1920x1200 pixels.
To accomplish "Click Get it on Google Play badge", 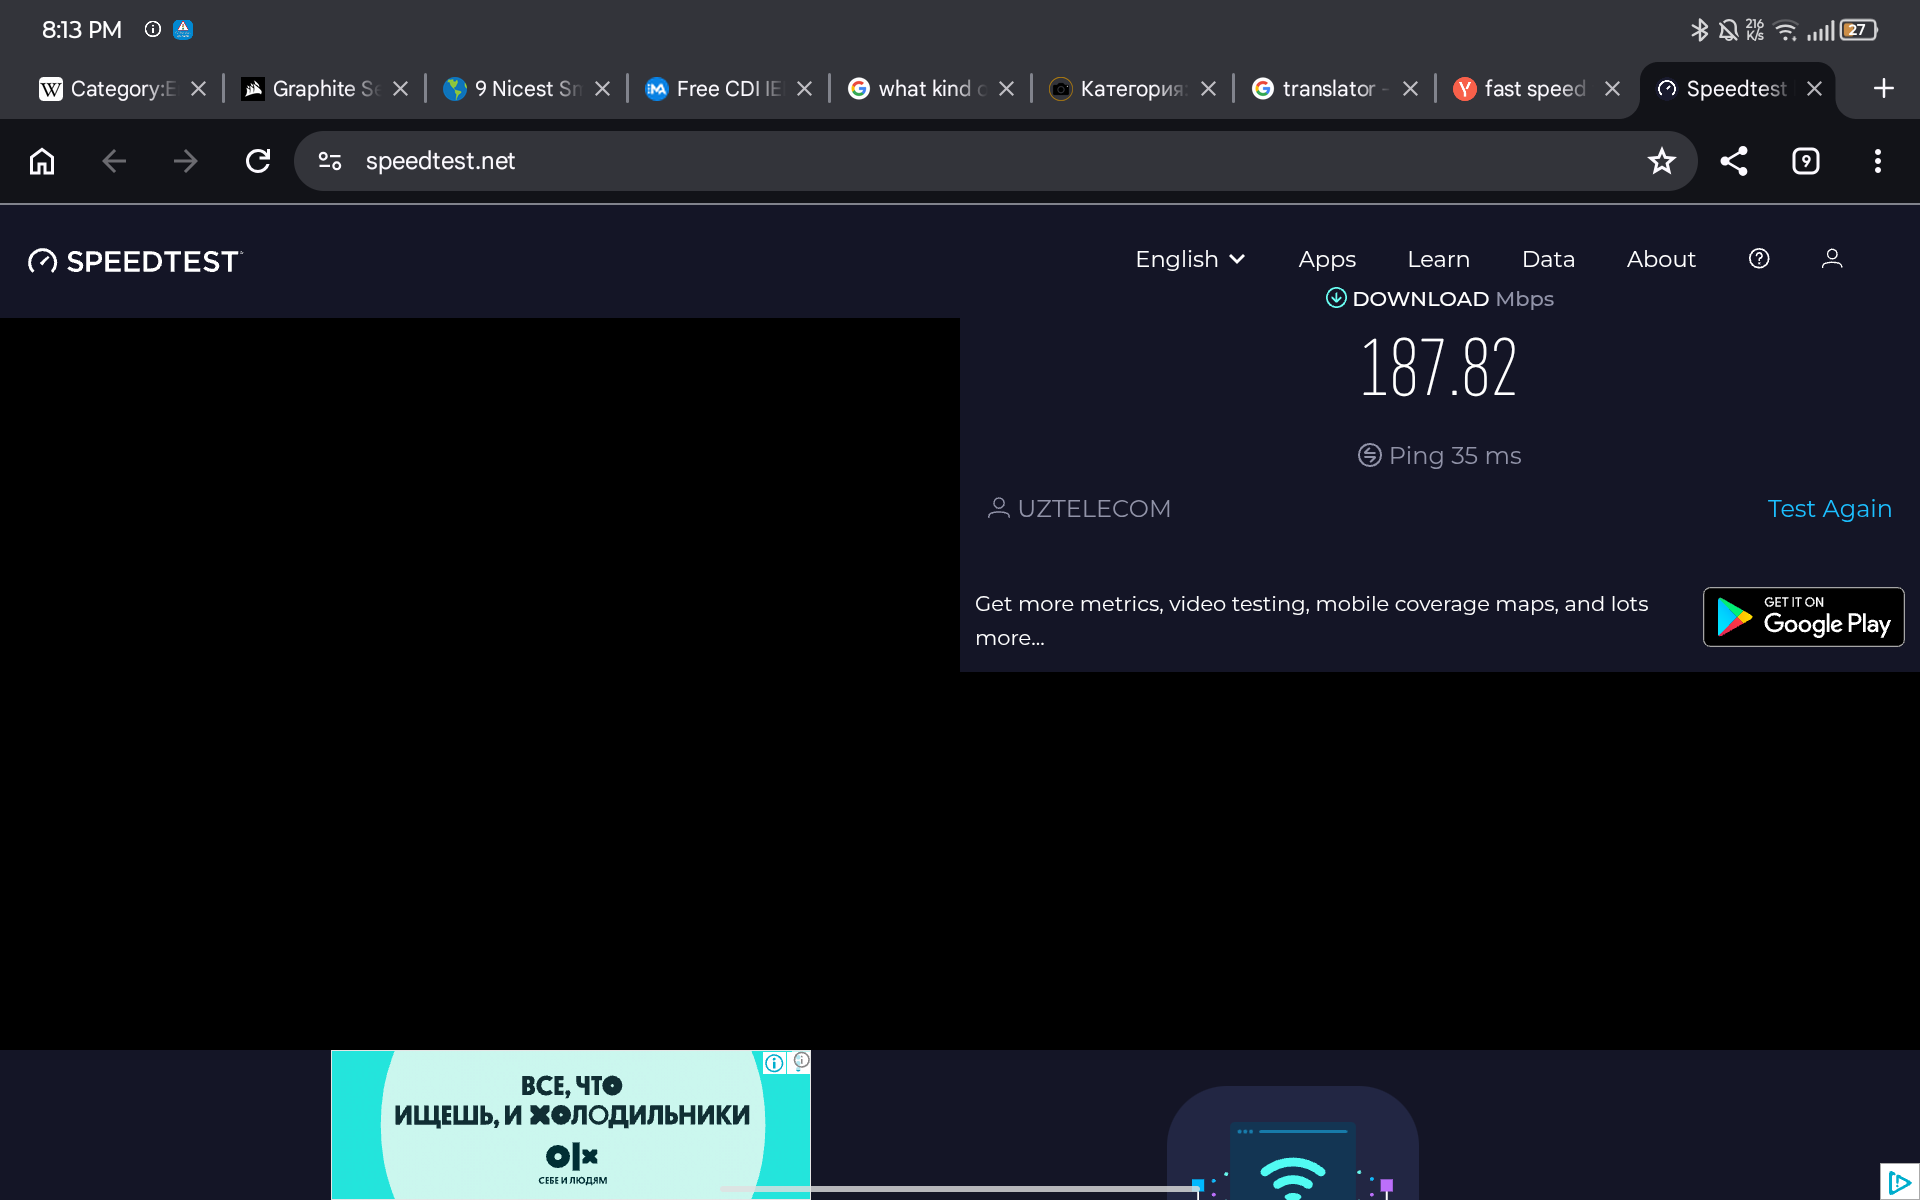I will 1803,617.
